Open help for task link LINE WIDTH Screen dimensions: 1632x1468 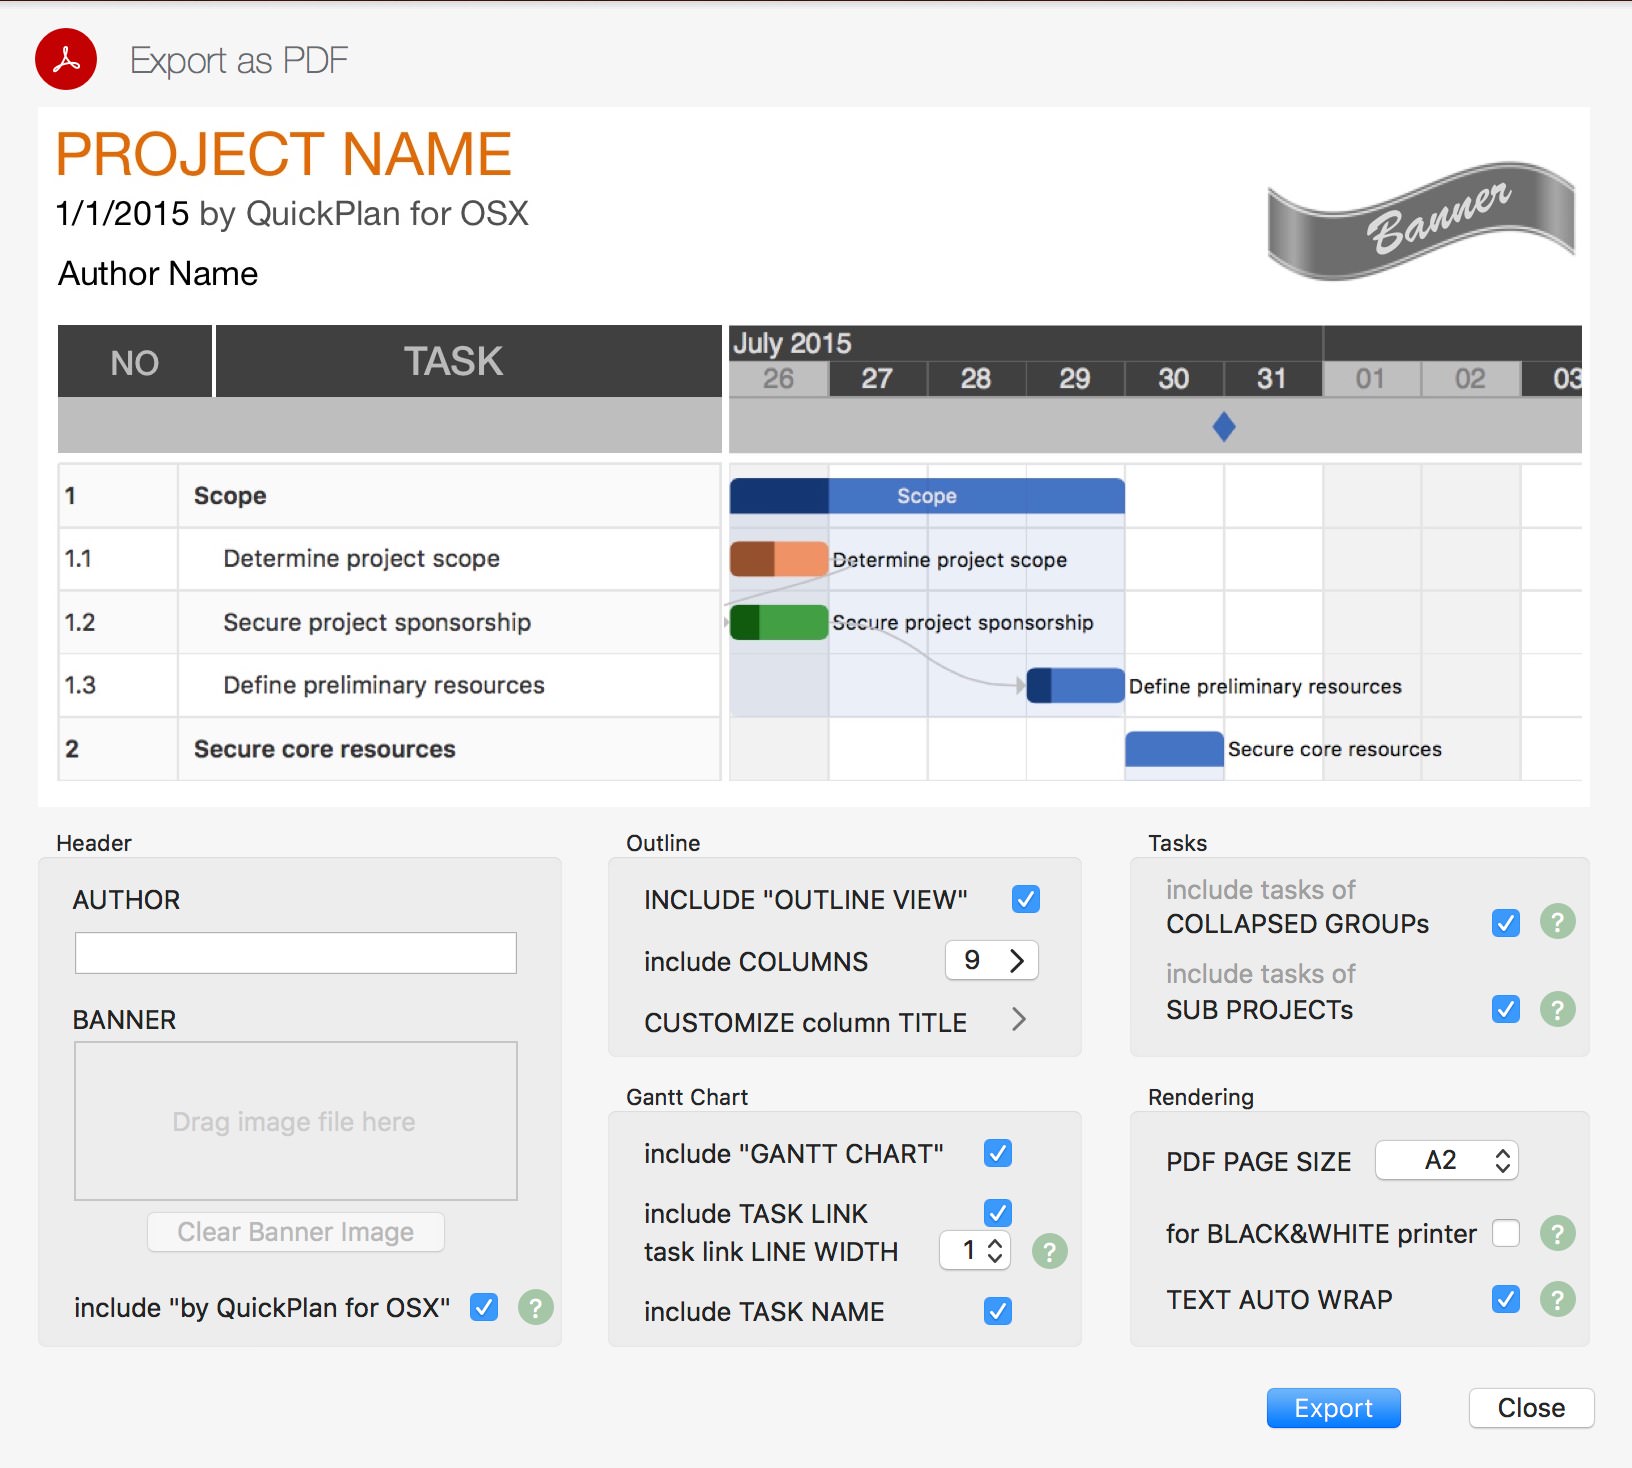(x=1049, y=1251)
